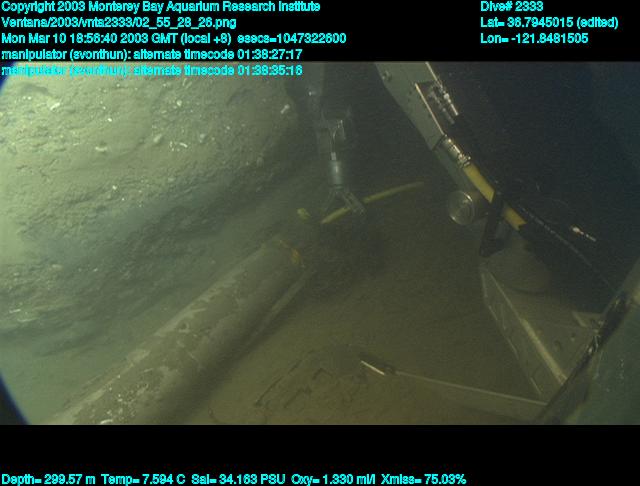Click the 'Dive# 2333' label
640x486 pixels.
(x=511, y=7)
